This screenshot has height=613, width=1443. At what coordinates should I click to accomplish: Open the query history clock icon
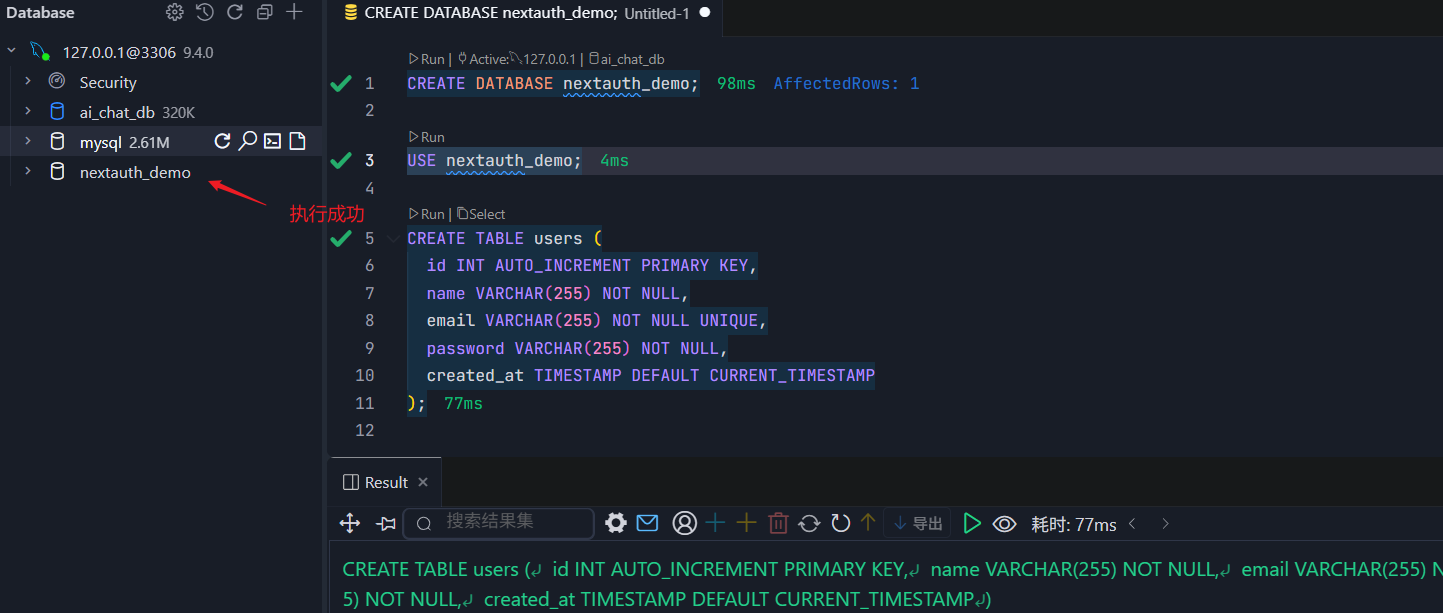(205, 12)
